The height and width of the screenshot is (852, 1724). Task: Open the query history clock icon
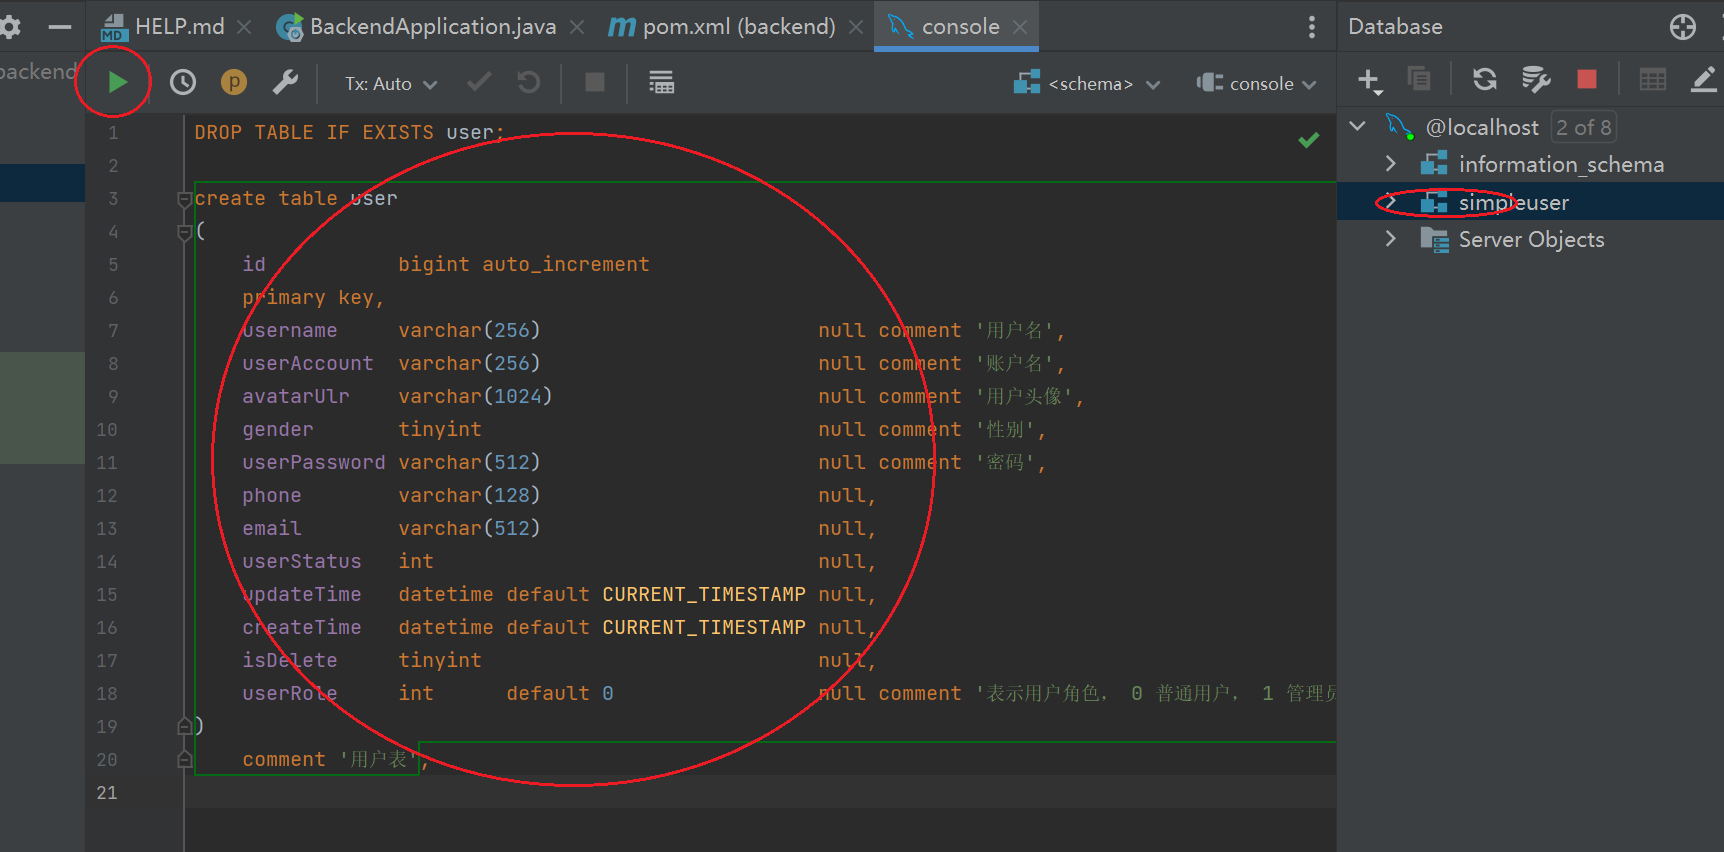(183, 82)
